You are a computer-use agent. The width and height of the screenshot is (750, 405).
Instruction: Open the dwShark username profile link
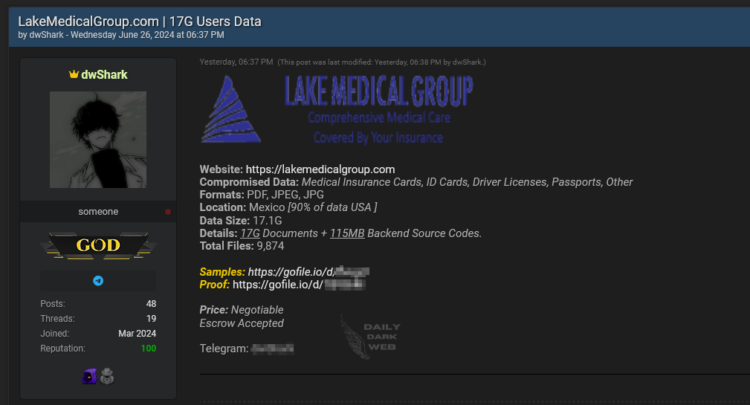click(104, 75)
